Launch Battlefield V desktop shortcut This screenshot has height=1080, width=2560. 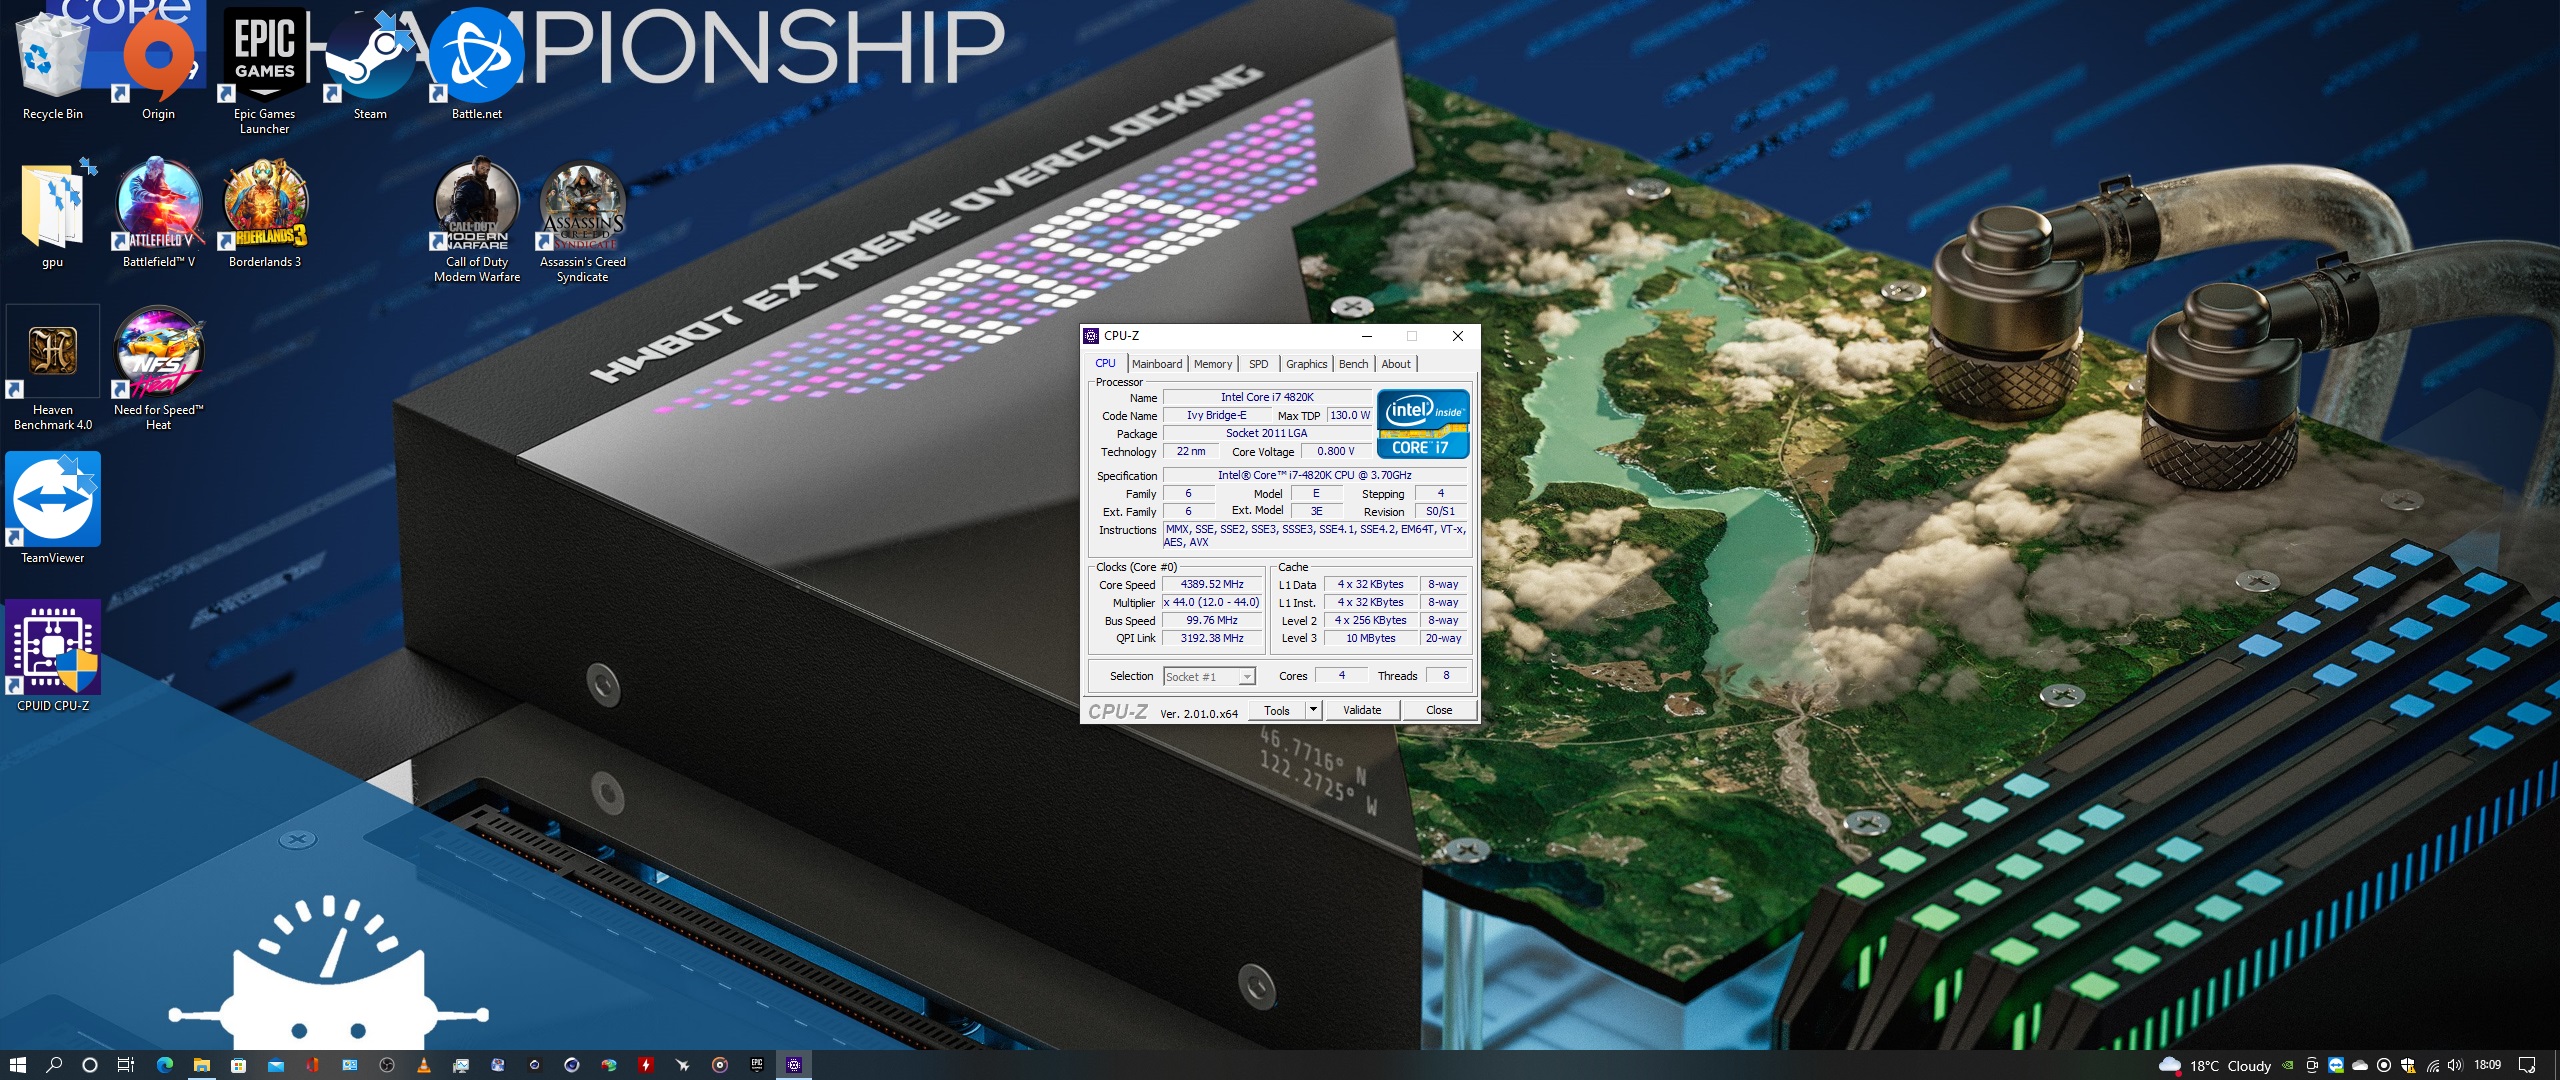(158, 213)
